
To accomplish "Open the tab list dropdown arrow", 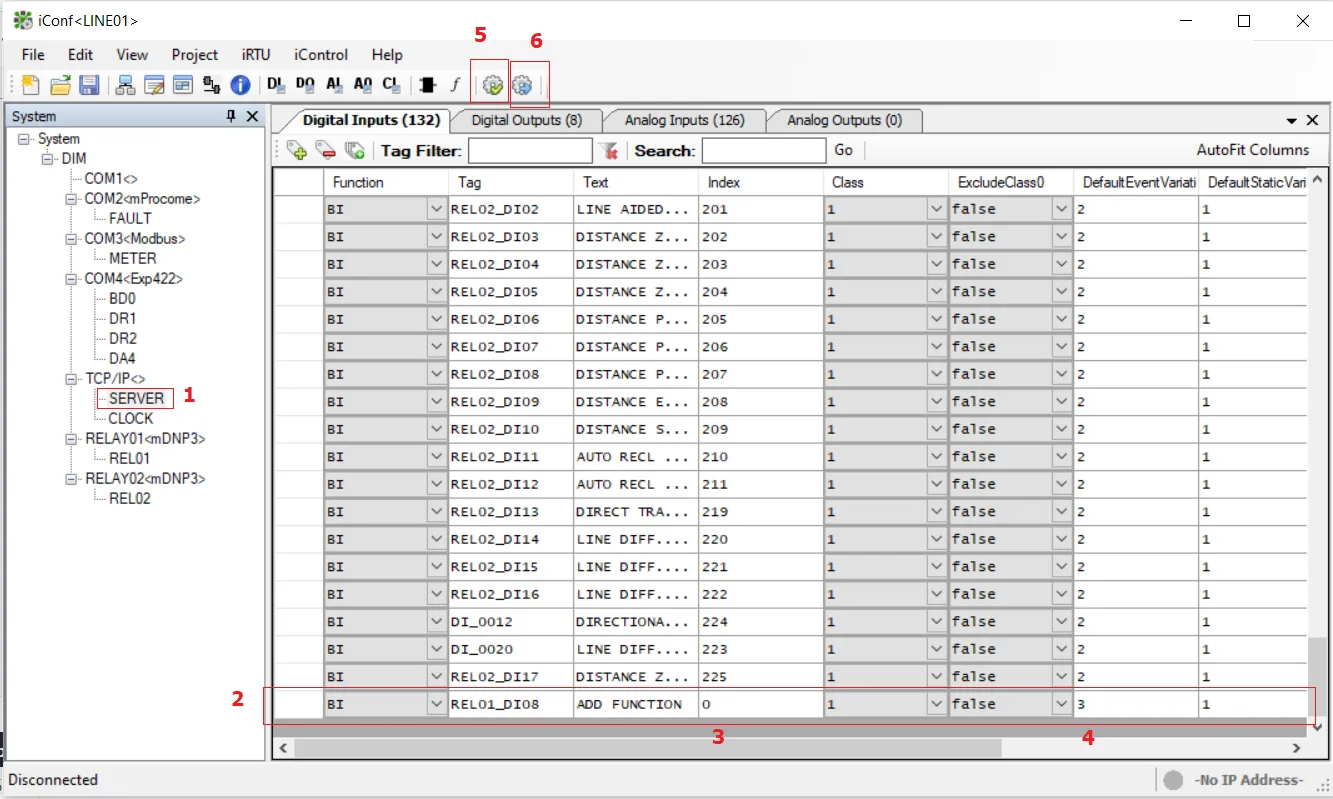I will pyautogui.click(x=1292, y=120).
